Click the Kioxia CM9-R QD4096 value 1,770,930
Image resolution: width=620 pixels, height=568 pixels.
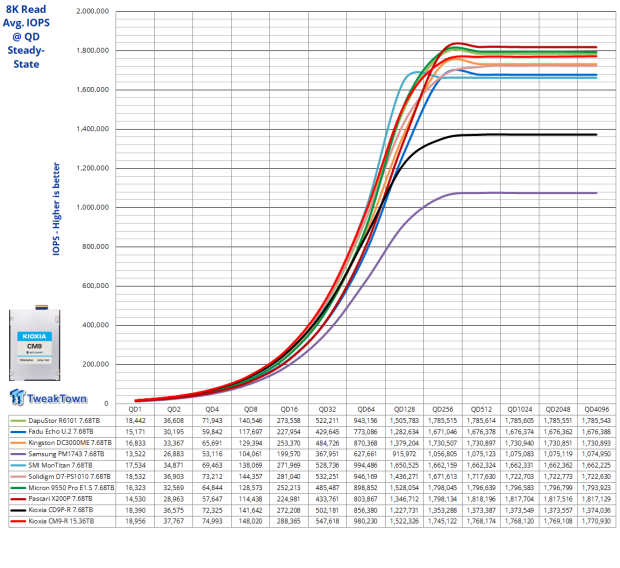point(597,521)
